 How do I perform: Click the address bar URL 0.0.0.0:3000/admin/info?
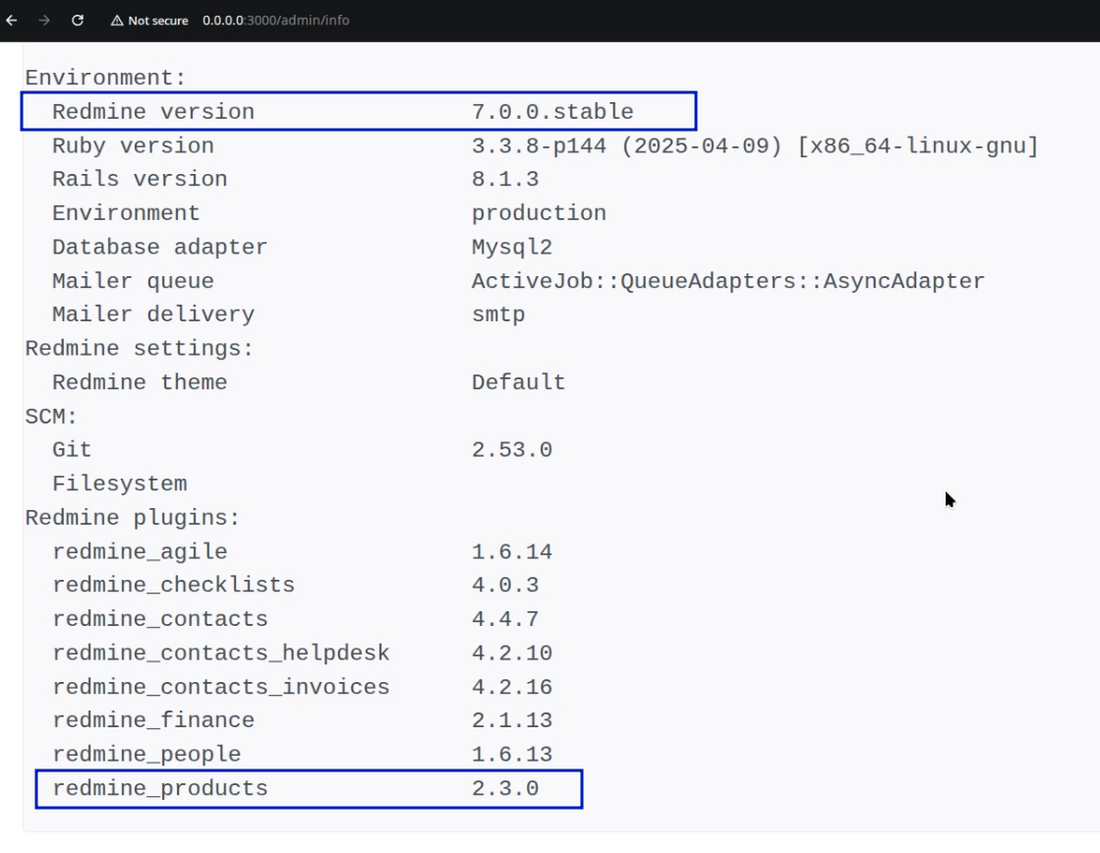coord(276,20)
